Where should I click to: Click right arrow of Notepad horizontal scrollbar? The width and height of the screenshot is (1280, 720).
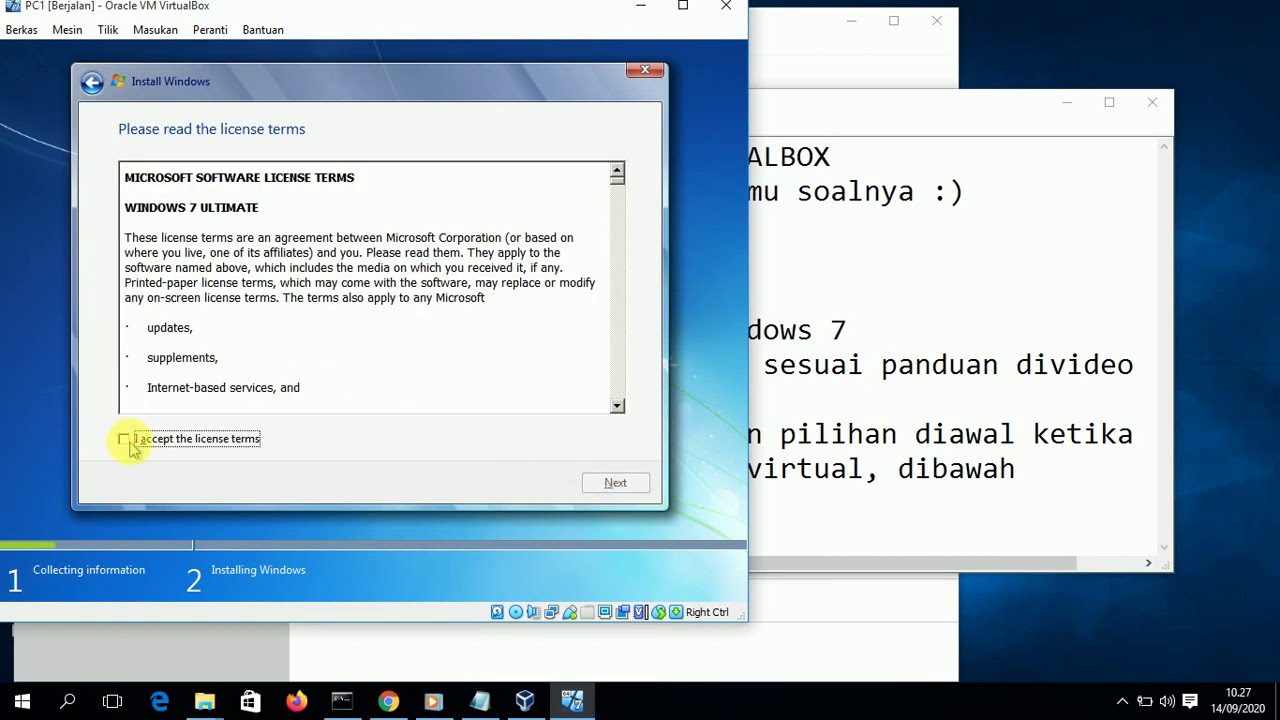[x=1148, y=563]
